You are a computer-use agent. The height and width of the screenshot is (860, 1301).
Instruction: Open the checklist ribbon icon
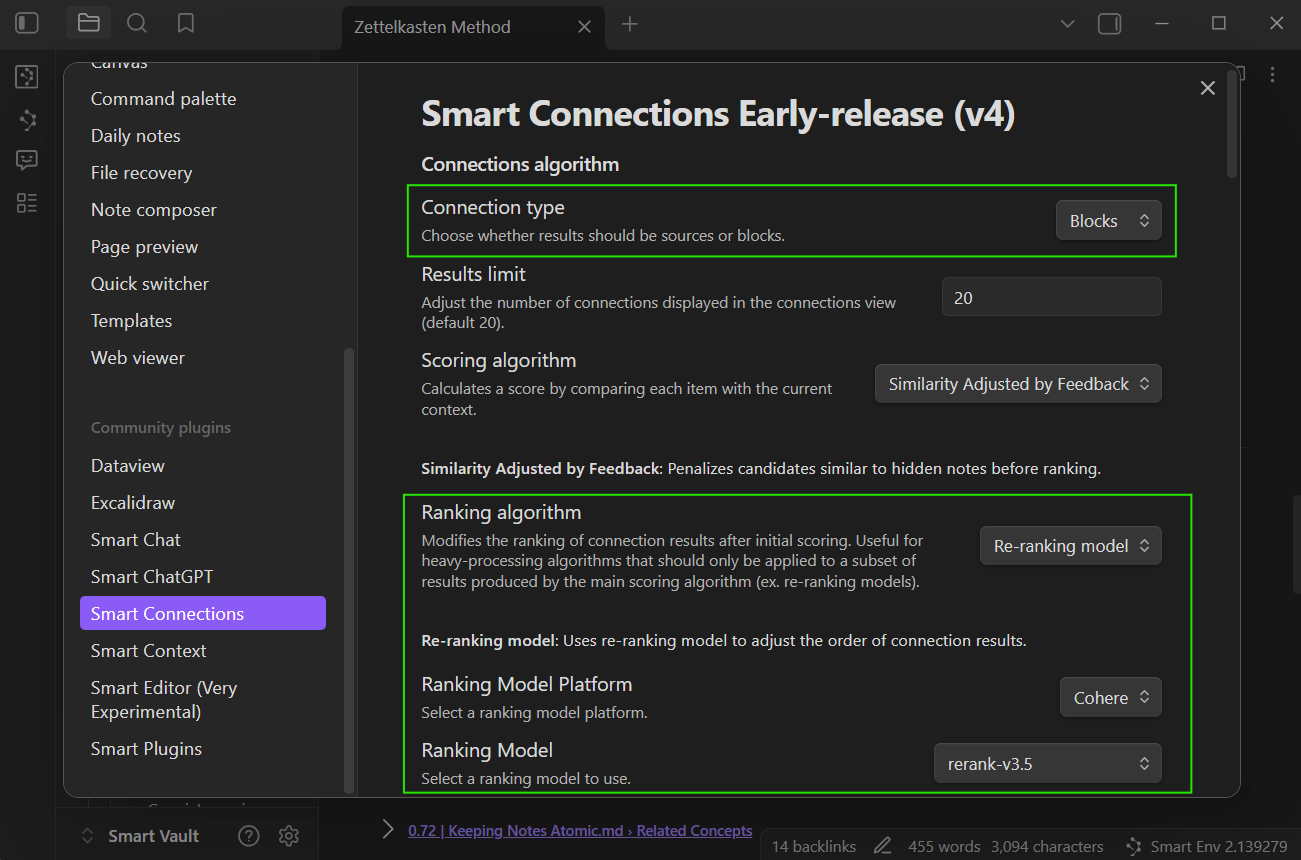(27, 203)
